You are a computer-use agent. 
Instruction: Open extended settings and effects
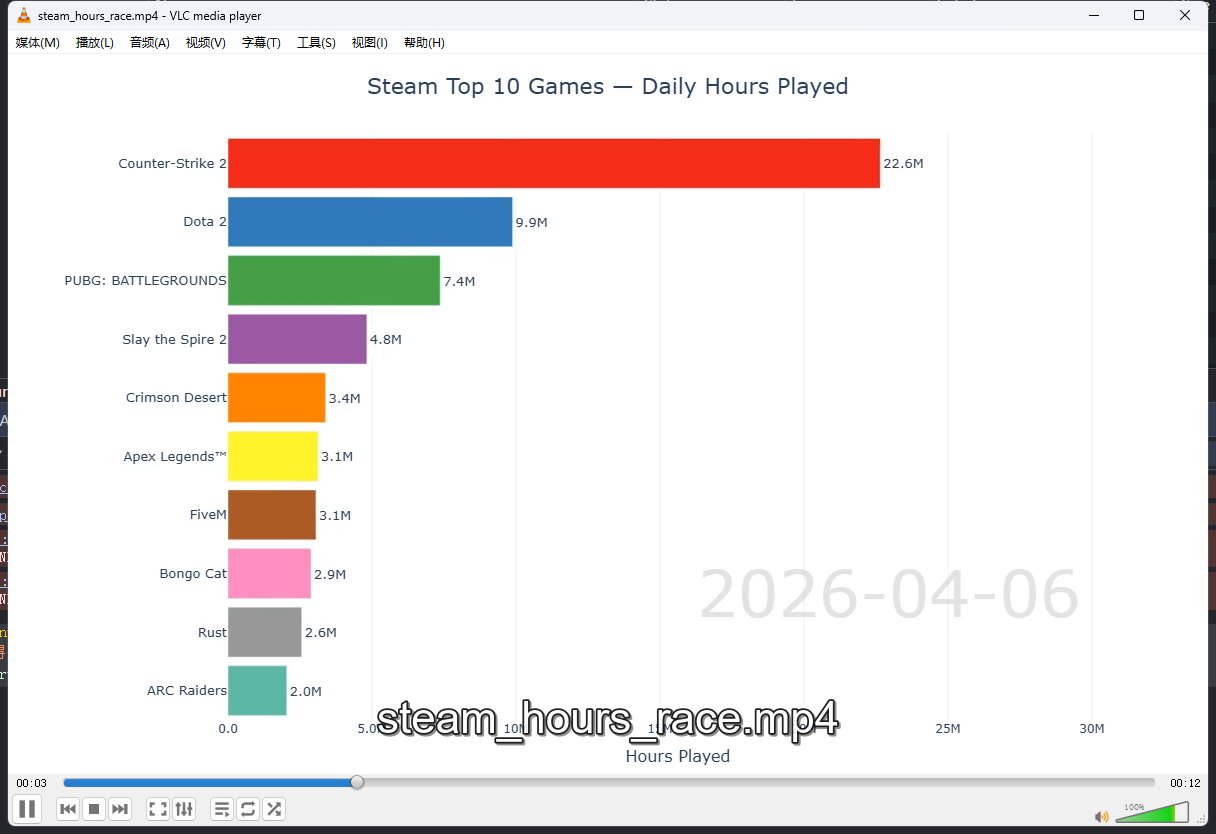point(184,809)
